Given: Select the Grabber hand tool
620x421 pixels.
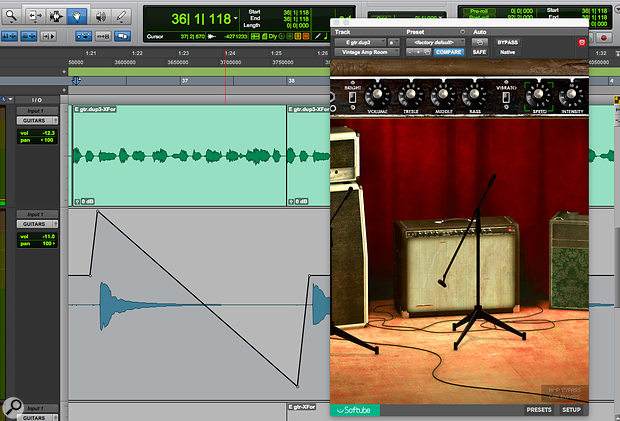Looking at the screenshot, I should (77, 16).
